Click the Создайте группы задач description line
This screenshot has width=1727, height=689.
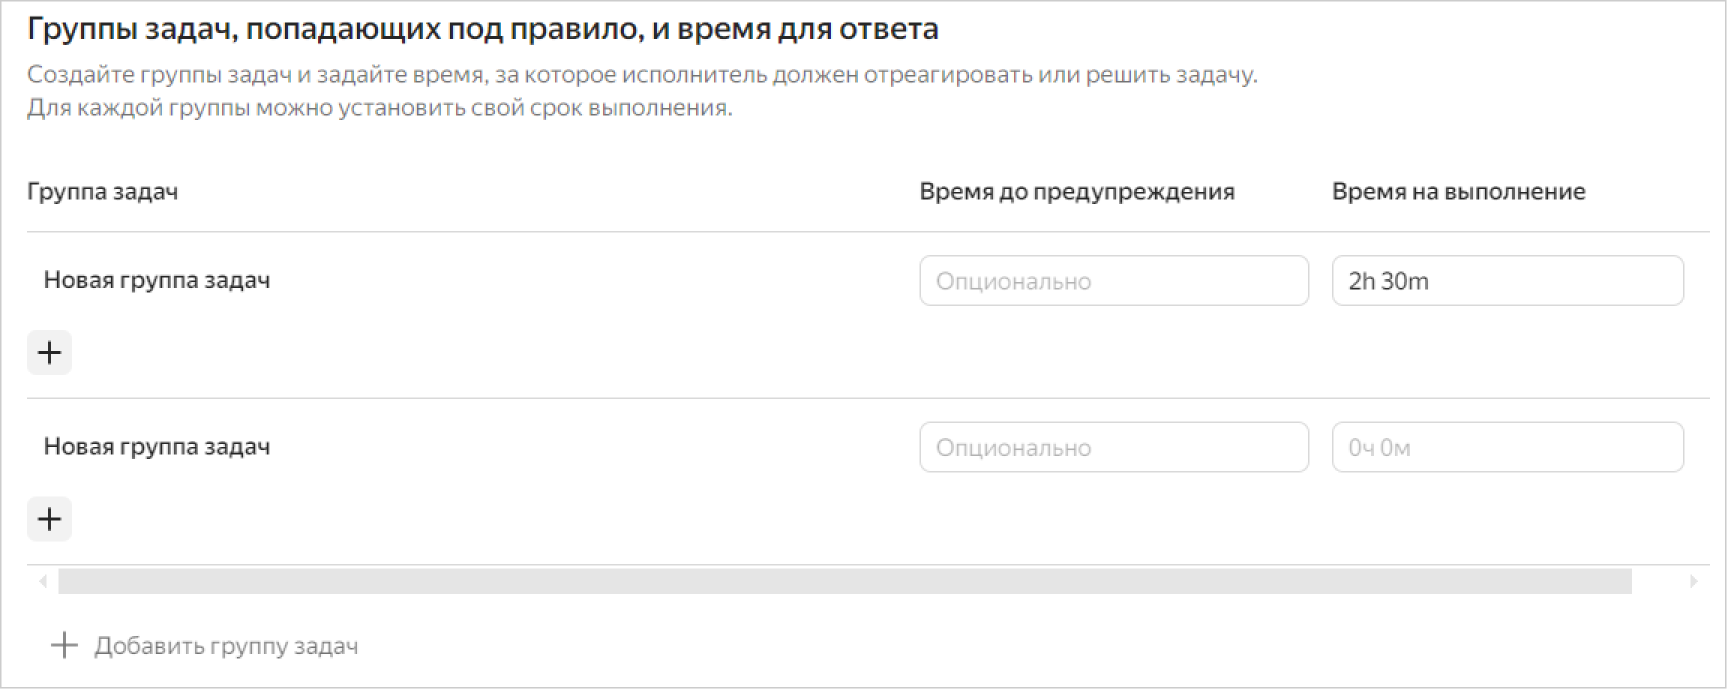(x=642, y=75)
